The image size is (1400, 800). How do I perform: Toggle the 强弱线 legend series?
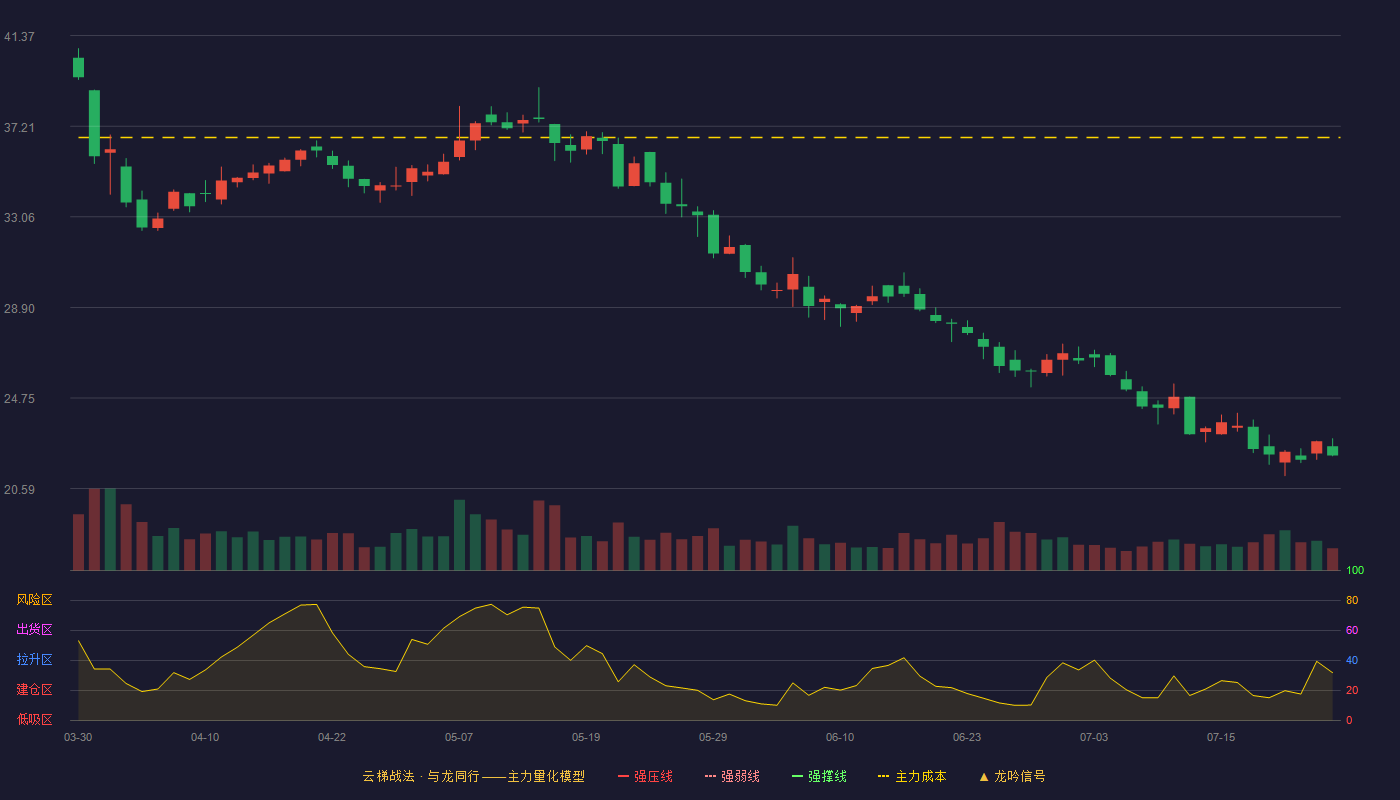pyautogui.click(x=732, y=776)
